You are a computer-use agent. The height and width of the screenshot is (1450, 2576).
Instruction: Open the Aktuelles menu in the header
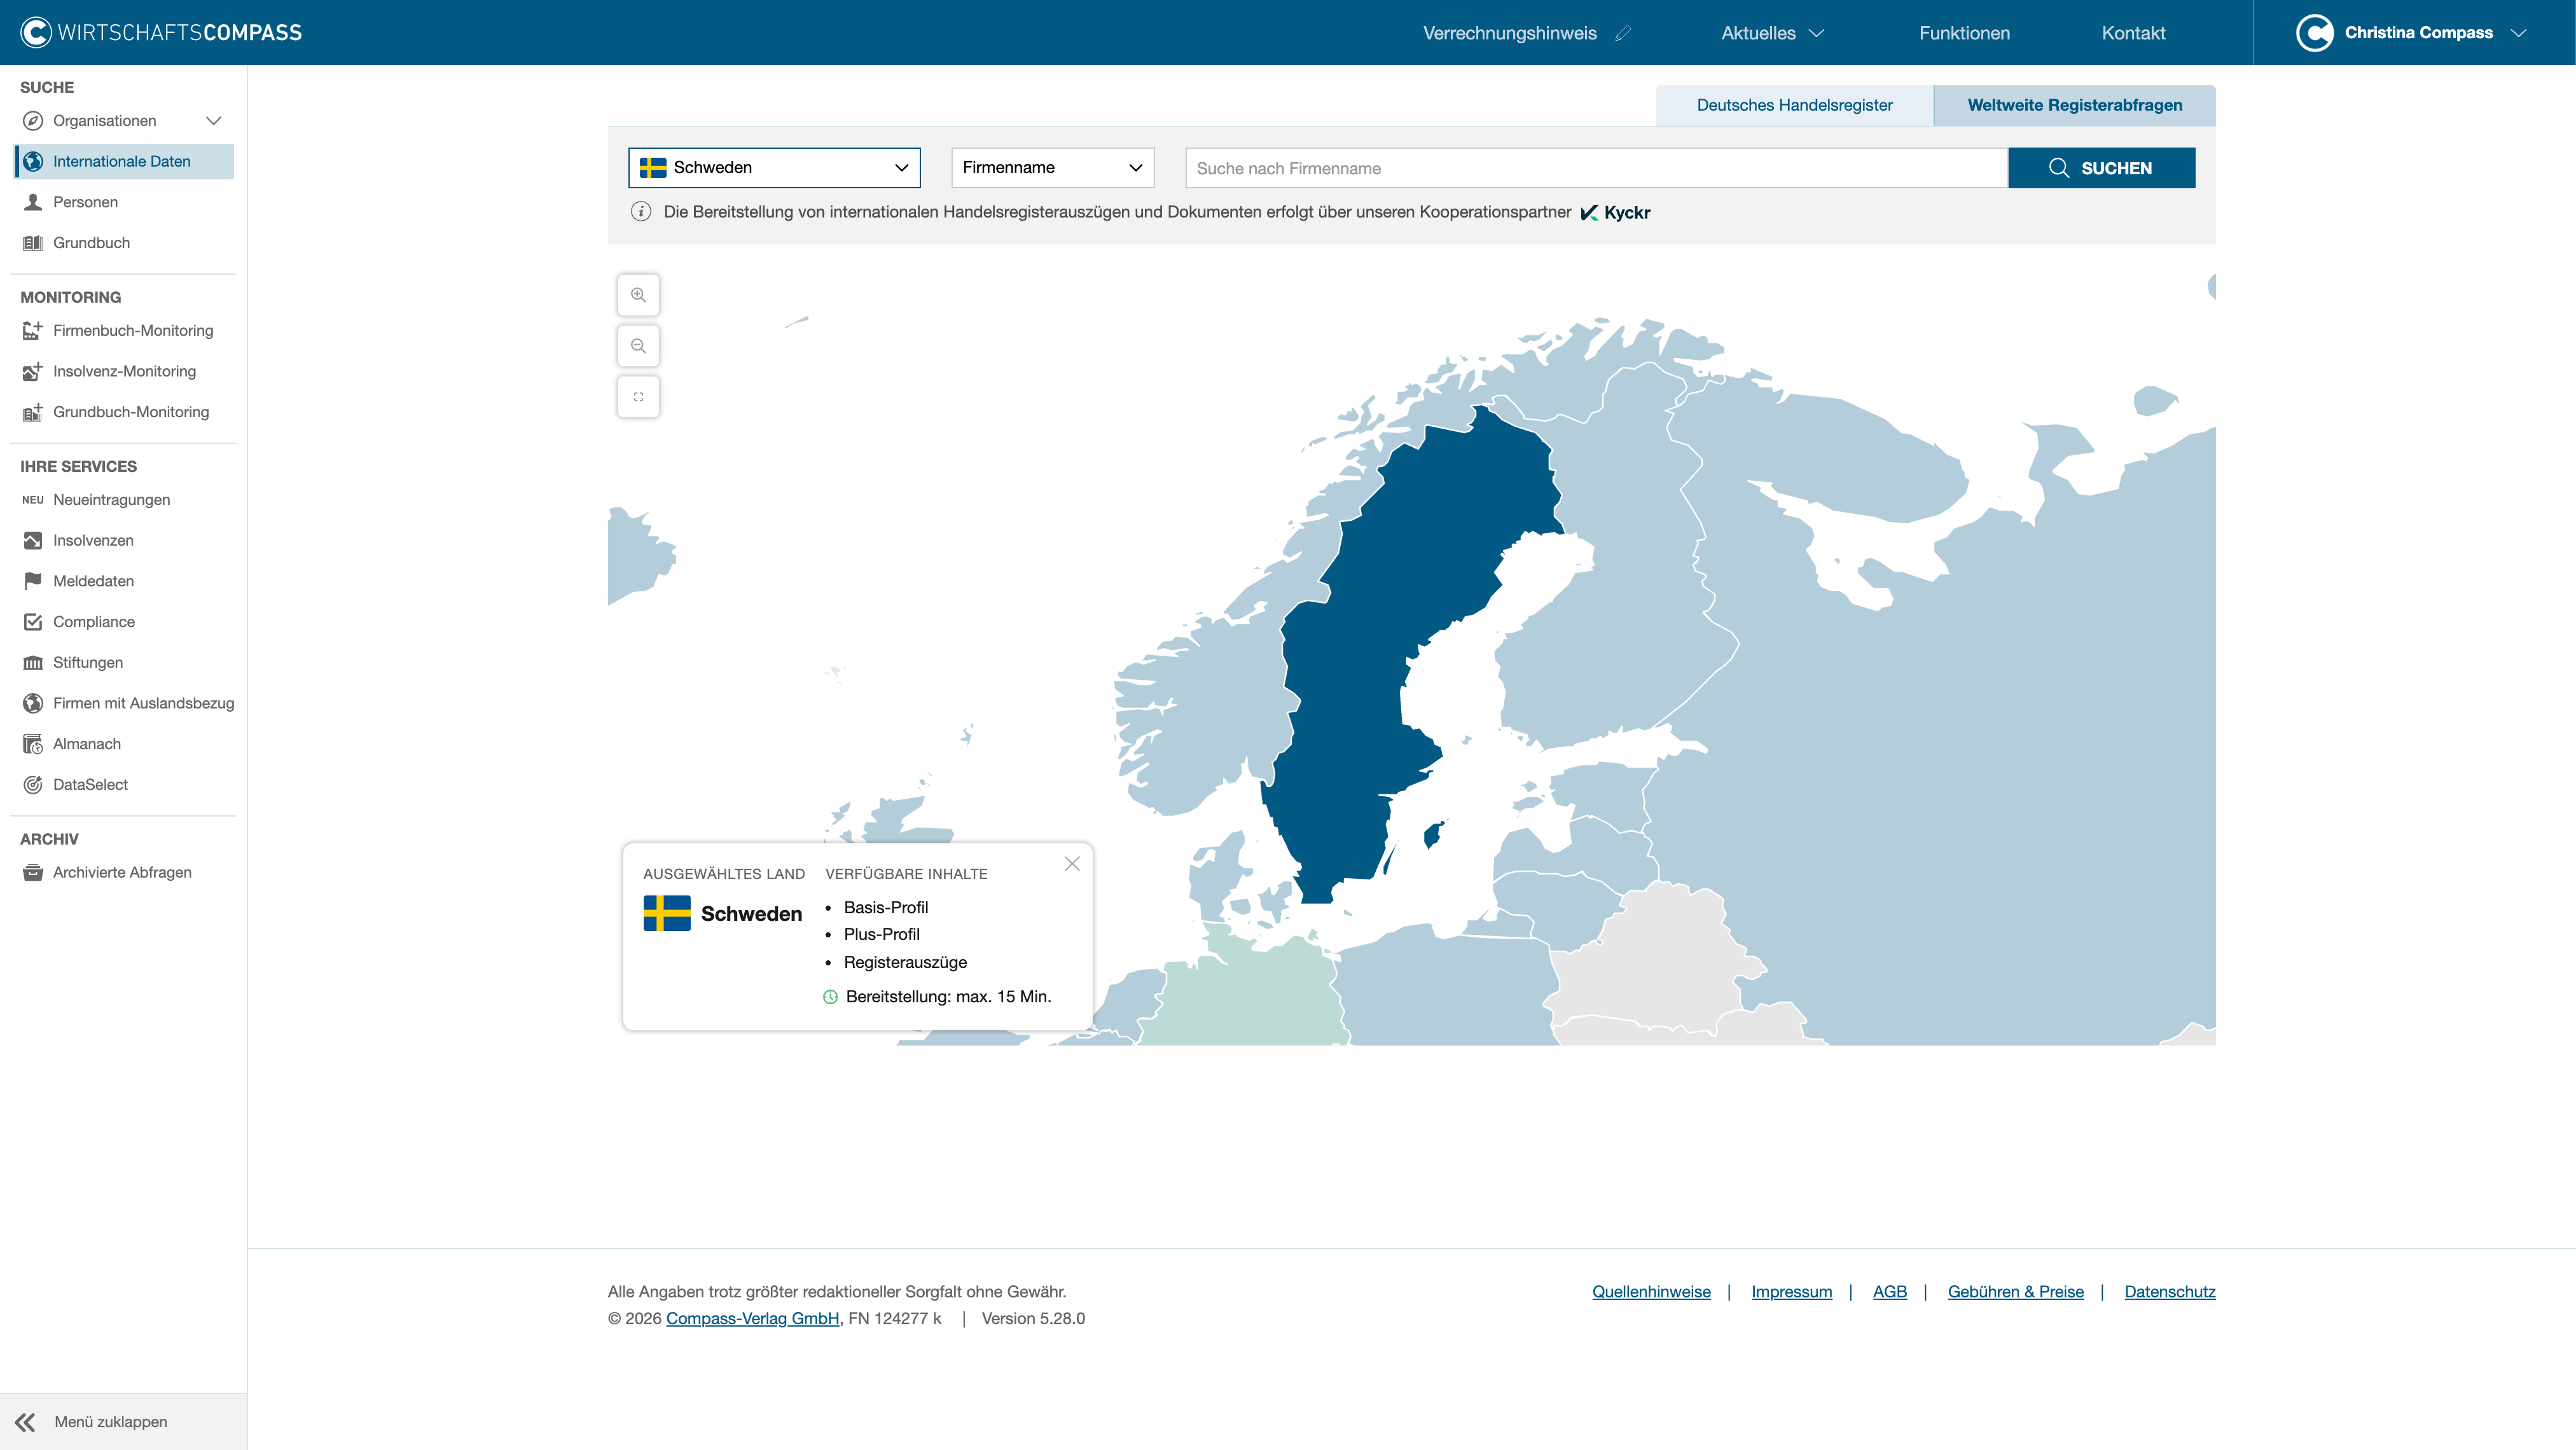(1772, 33)
